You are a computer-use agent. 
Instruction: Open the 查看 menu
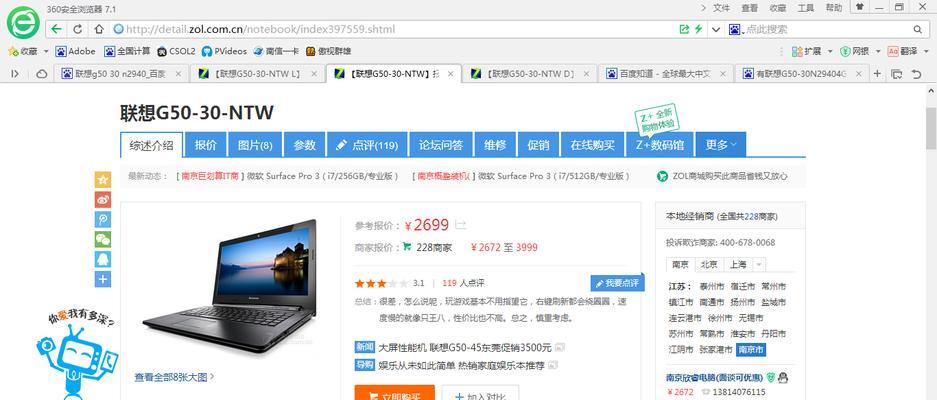(x=749, y=8)
